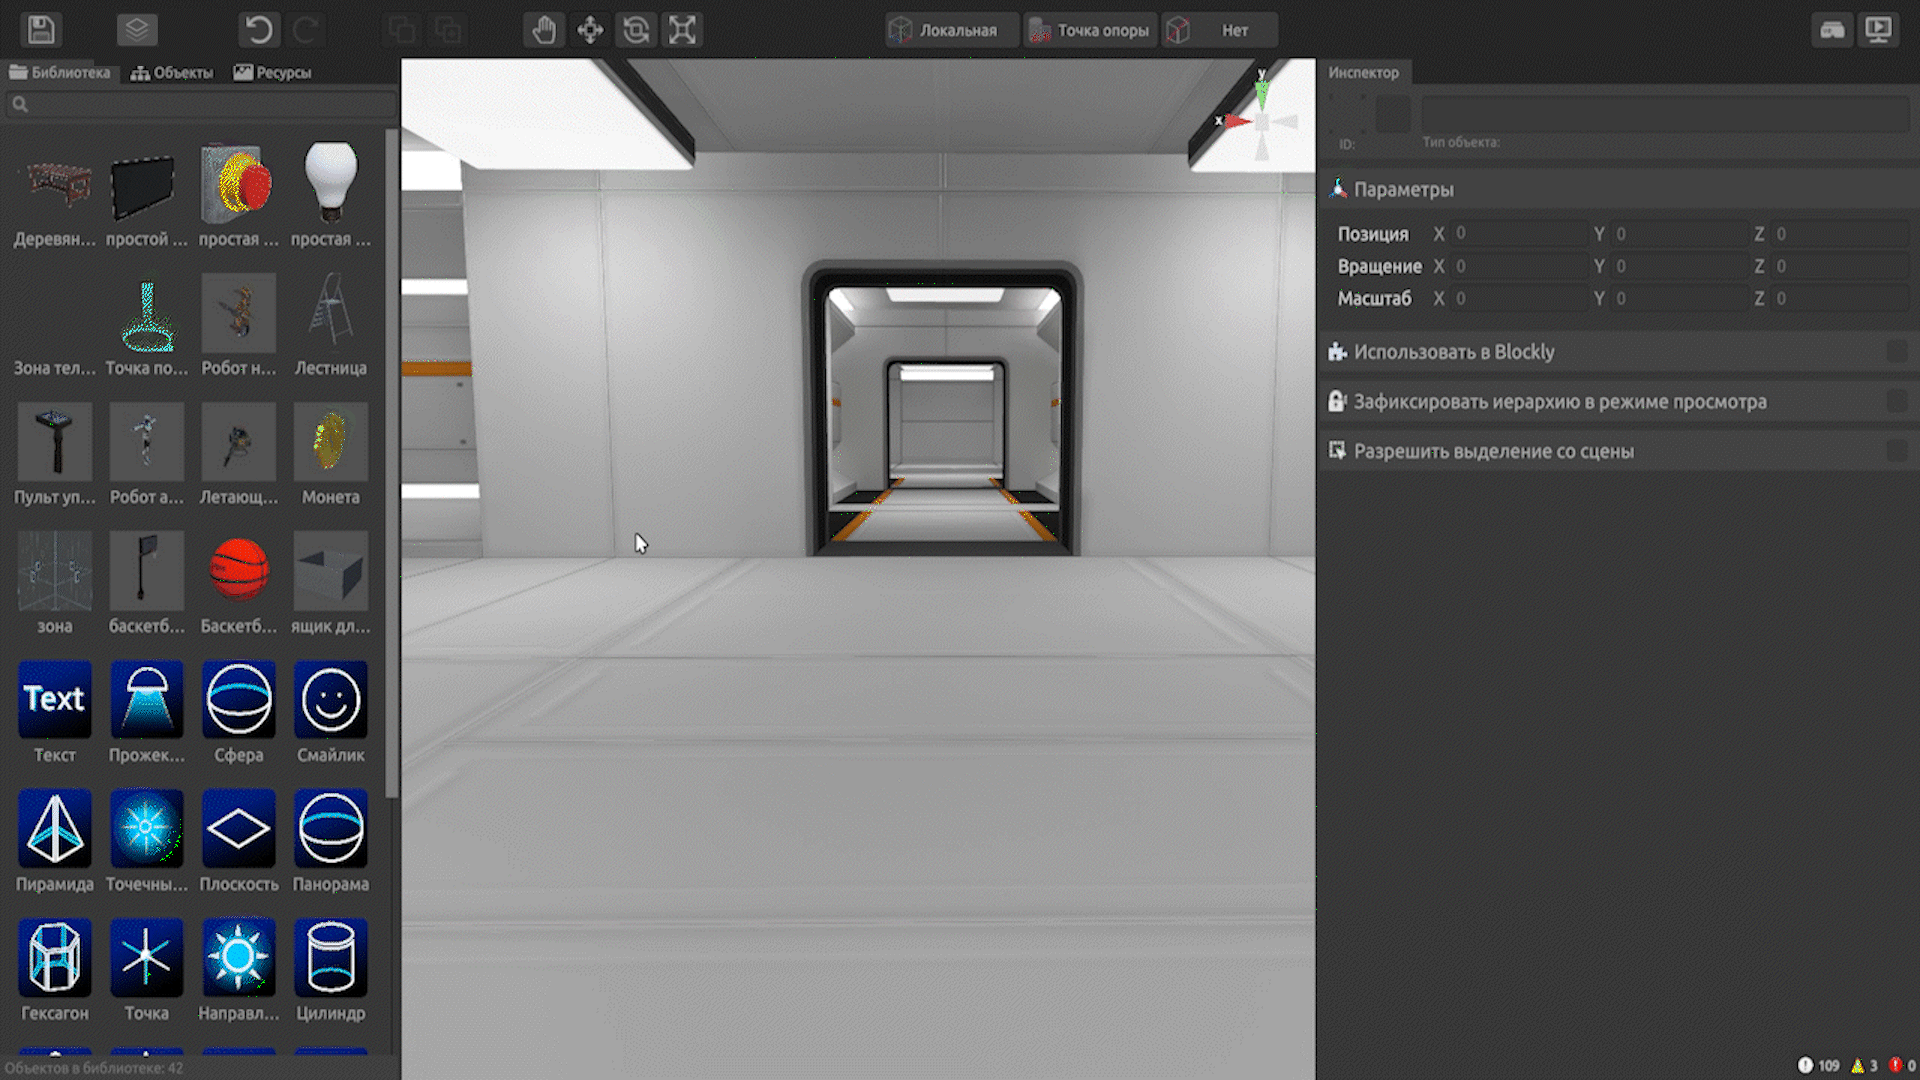Toggle Зафиксировать иерархию в режиме просмотра checkbox
The width and height of the screenshot is (1920, 1080).
pyautogui.click(x=1896, y=402)
